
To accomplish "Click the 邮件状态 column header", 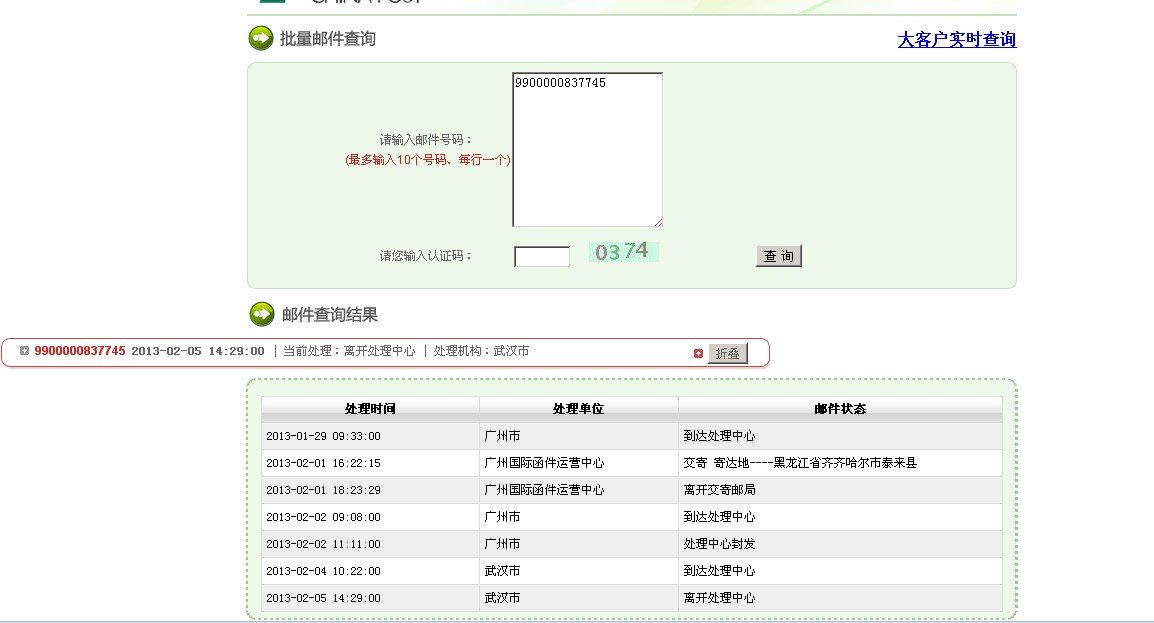I will click(840, 406).
